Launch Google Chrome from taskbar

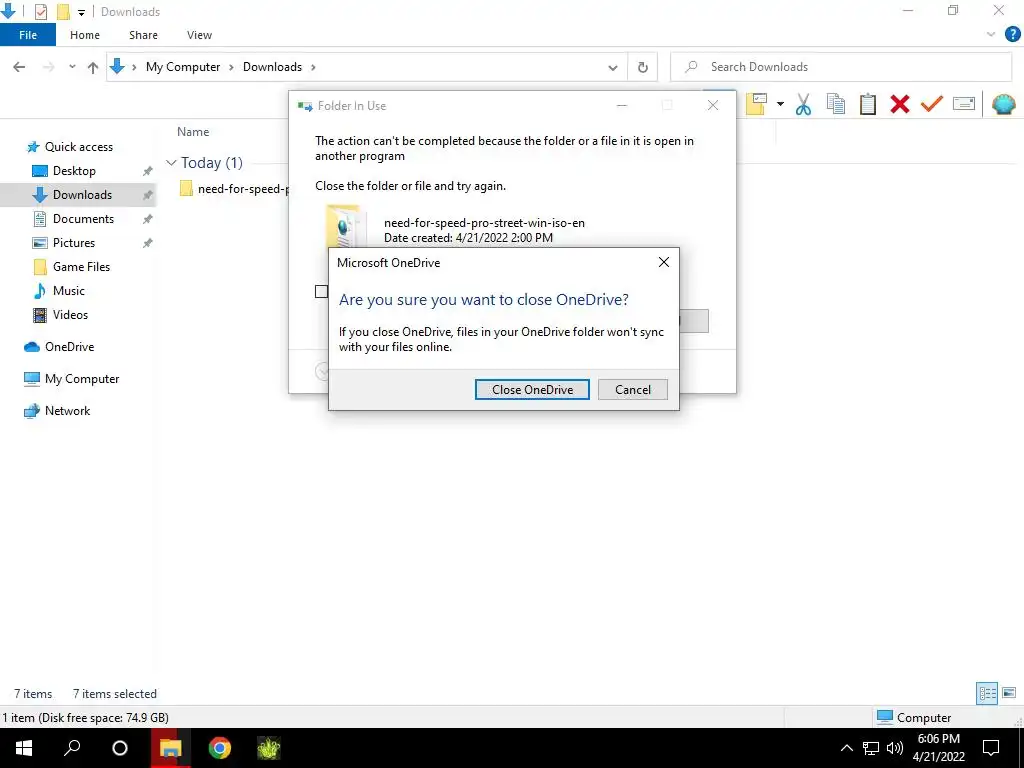tap(219, 748)
